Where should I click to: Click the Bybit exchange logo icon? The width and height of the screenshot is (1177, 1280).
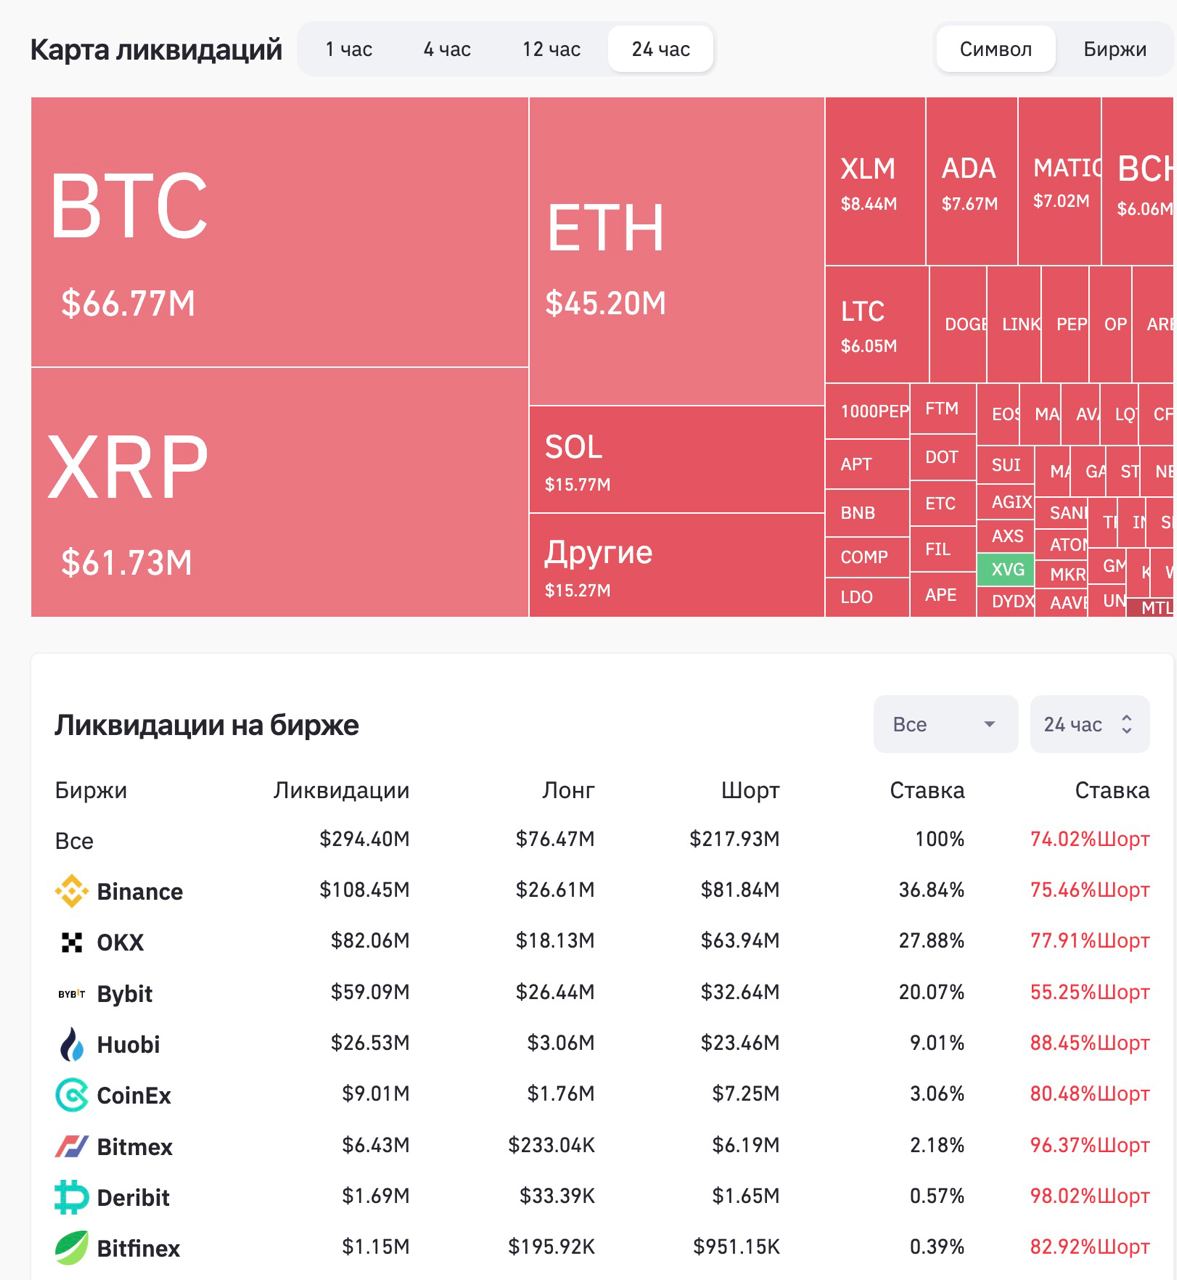pos(71,994)
